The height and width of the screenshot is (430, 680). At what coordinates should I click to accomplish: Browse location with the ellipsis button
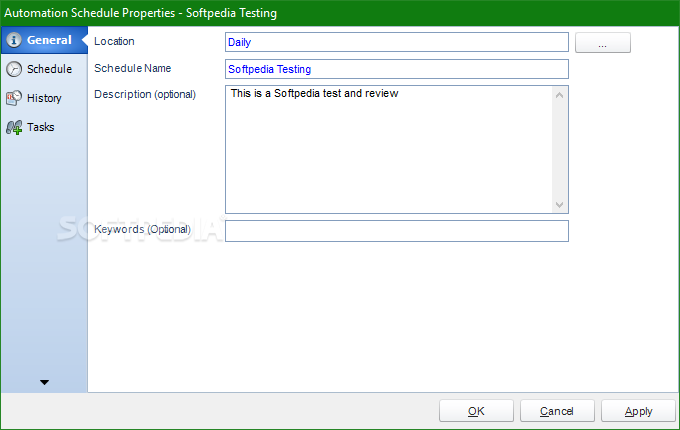(603, 42)
